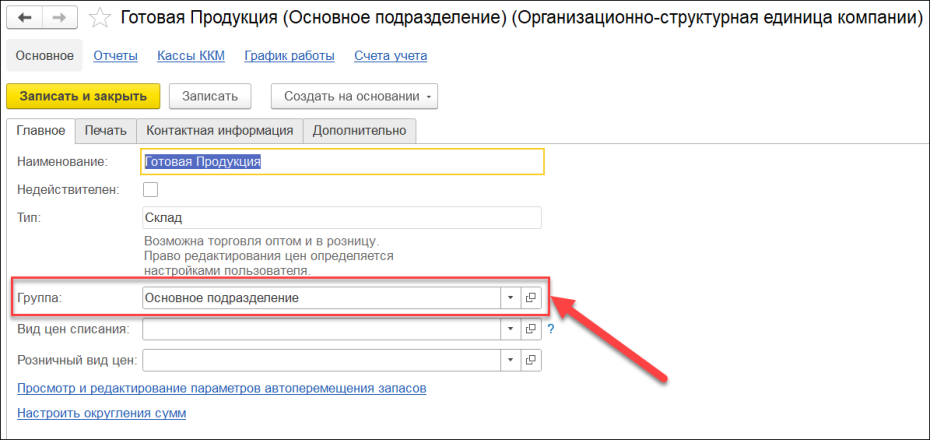The height and width of the screenshot is (440, 930).
Task: Open the Создать на основании dropdown
Action: click(354, 96)
